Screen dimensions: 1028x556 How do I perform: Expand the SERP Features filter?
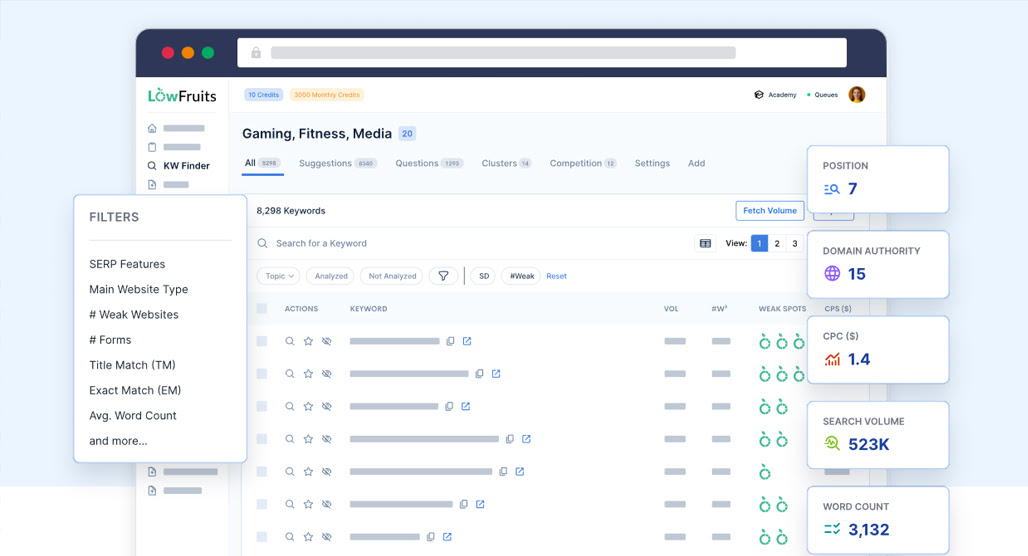pyautogui.click(x=127, y=264)
